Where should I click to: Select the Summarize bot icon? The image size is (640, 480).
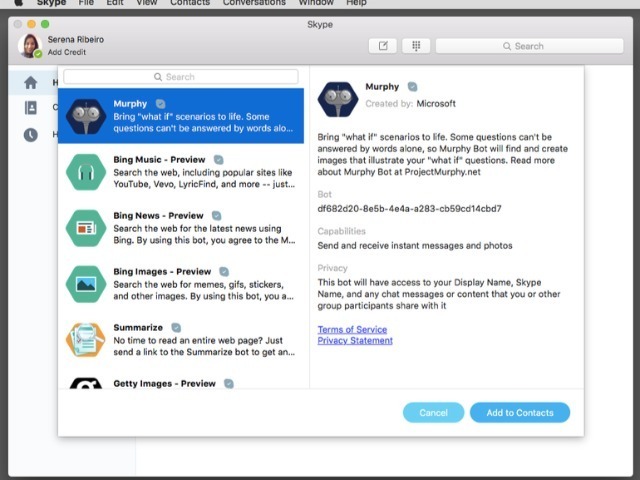pyautogui.click(x=86, y=340)
